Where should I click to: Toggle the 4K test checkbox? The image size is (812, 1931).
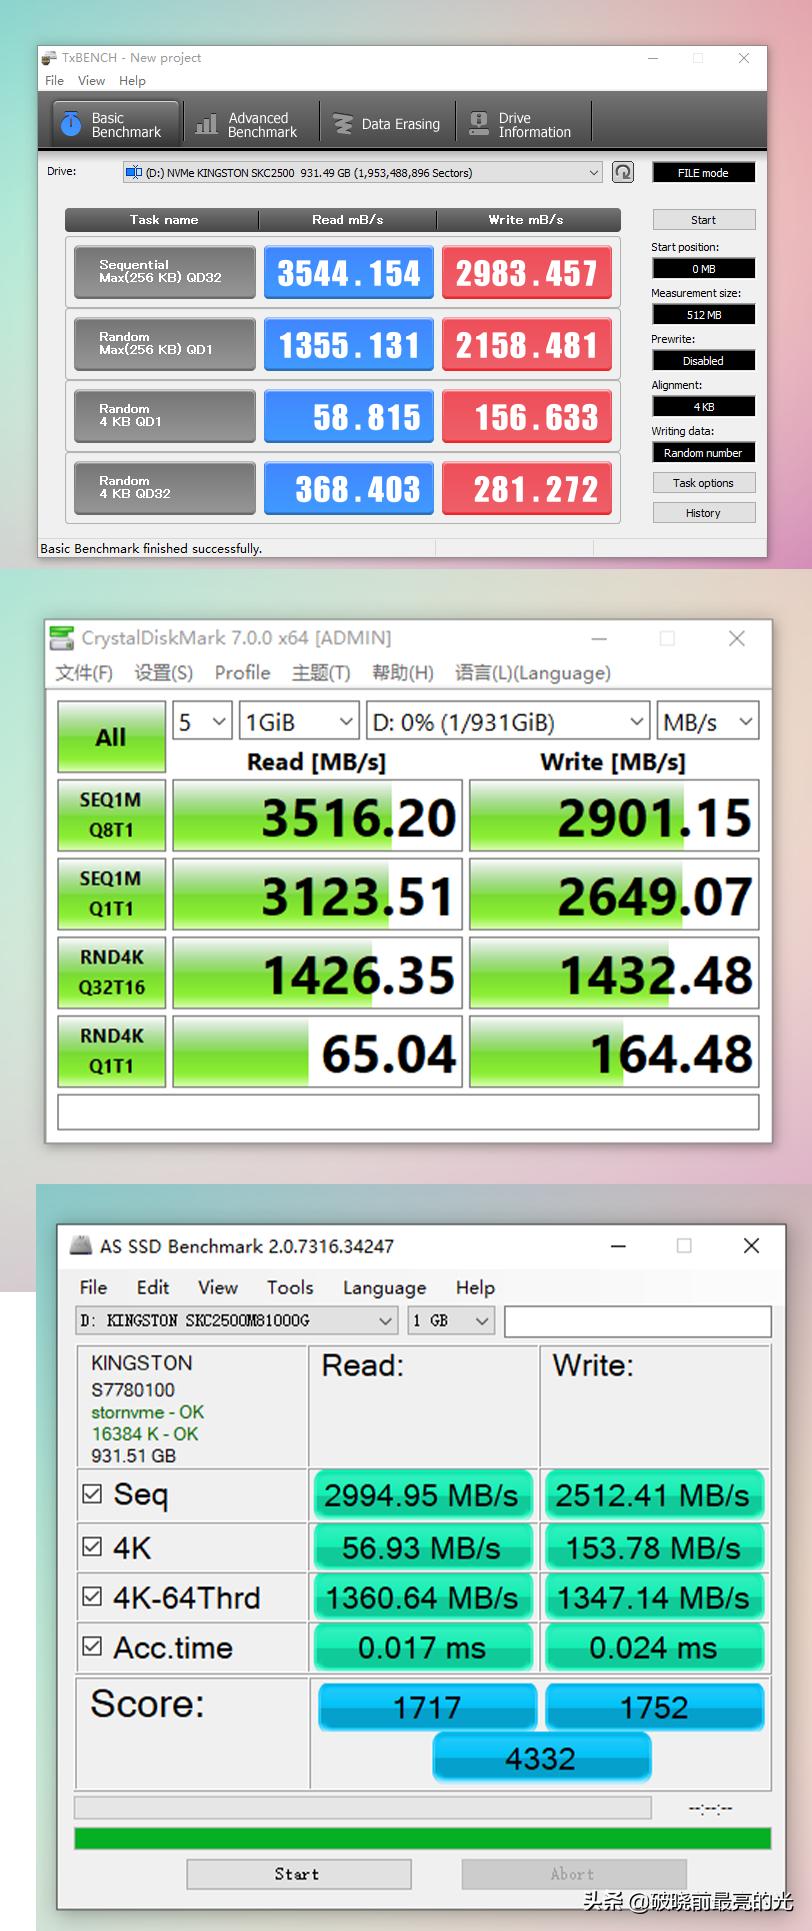click(92, 1547)
